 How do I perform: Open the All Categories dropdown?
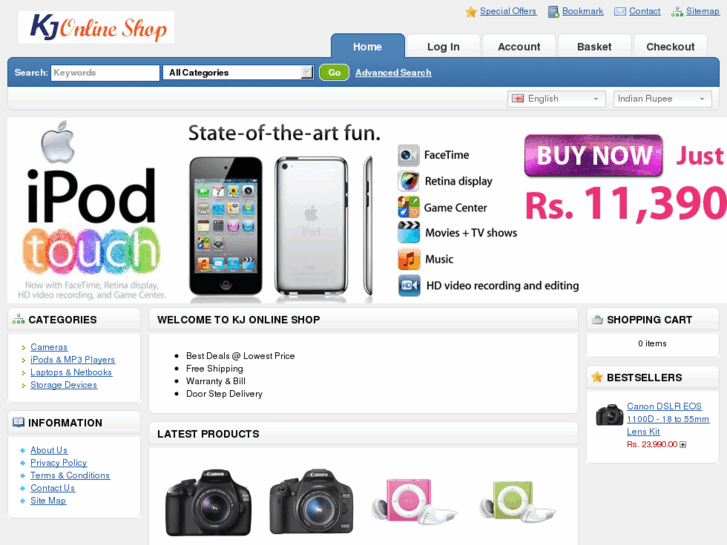click(238, 73)
